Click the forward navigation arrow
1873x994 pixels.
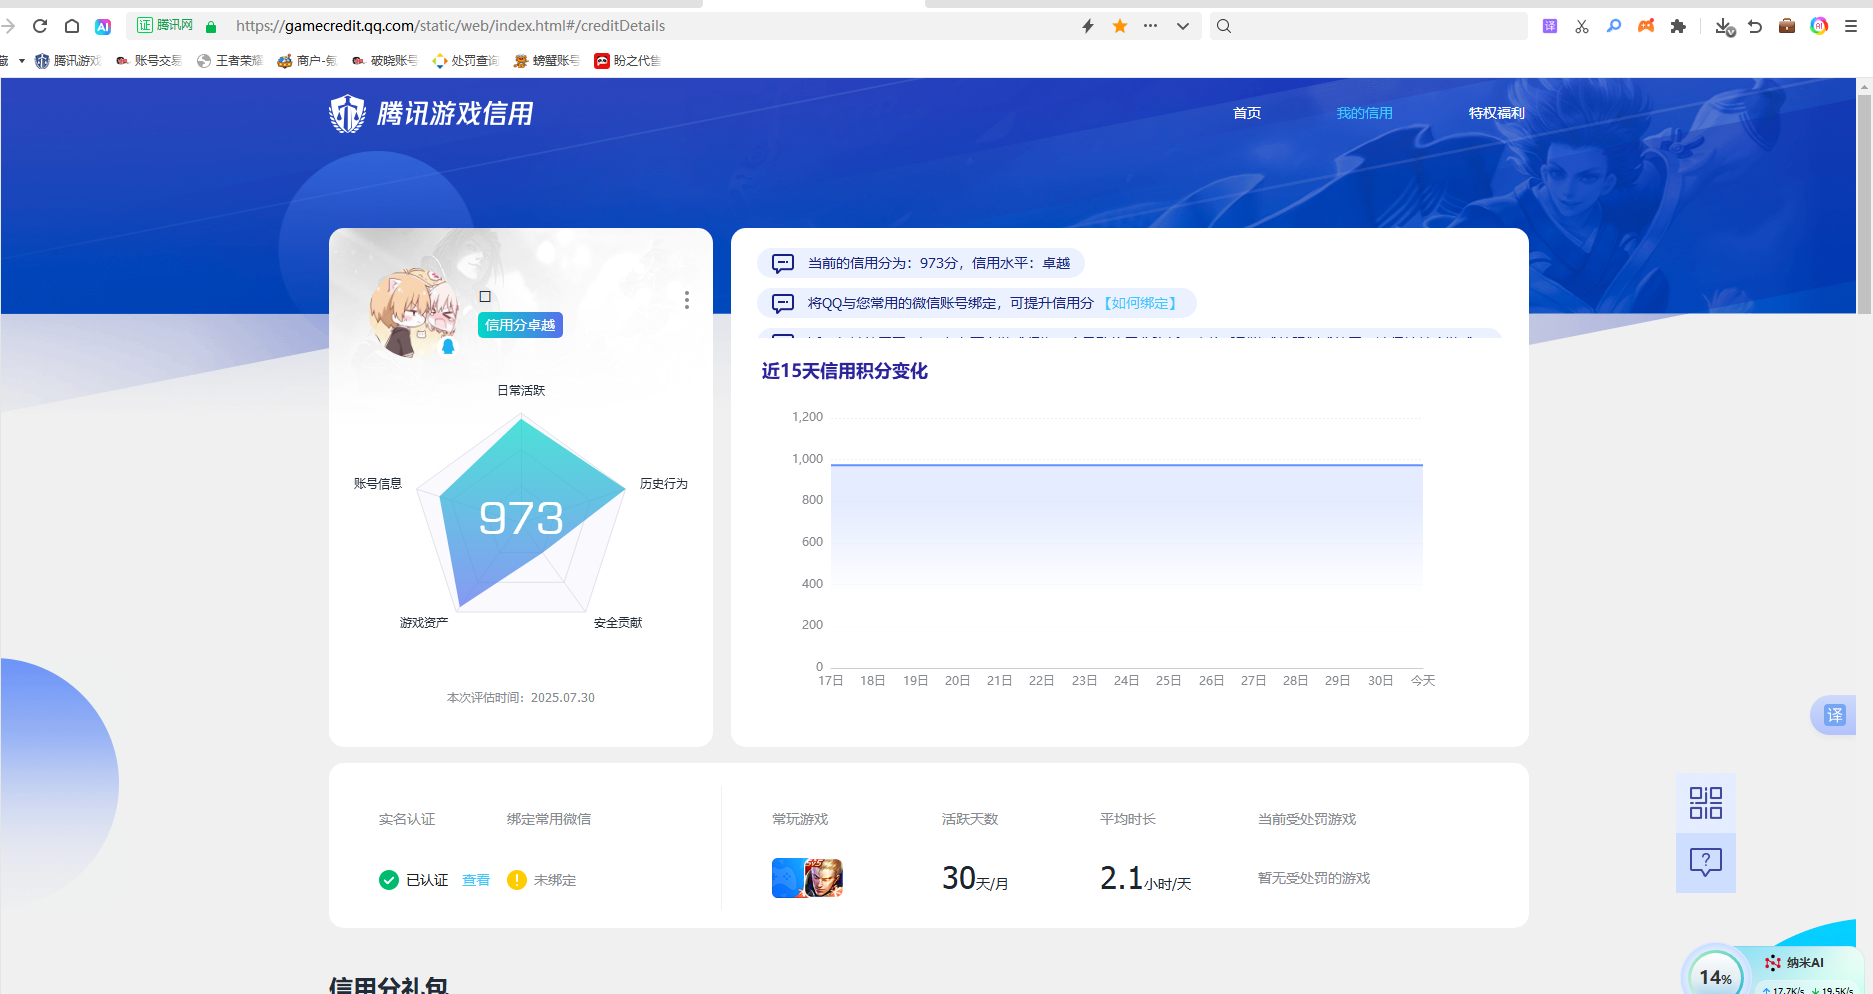[x=8, y=26]
